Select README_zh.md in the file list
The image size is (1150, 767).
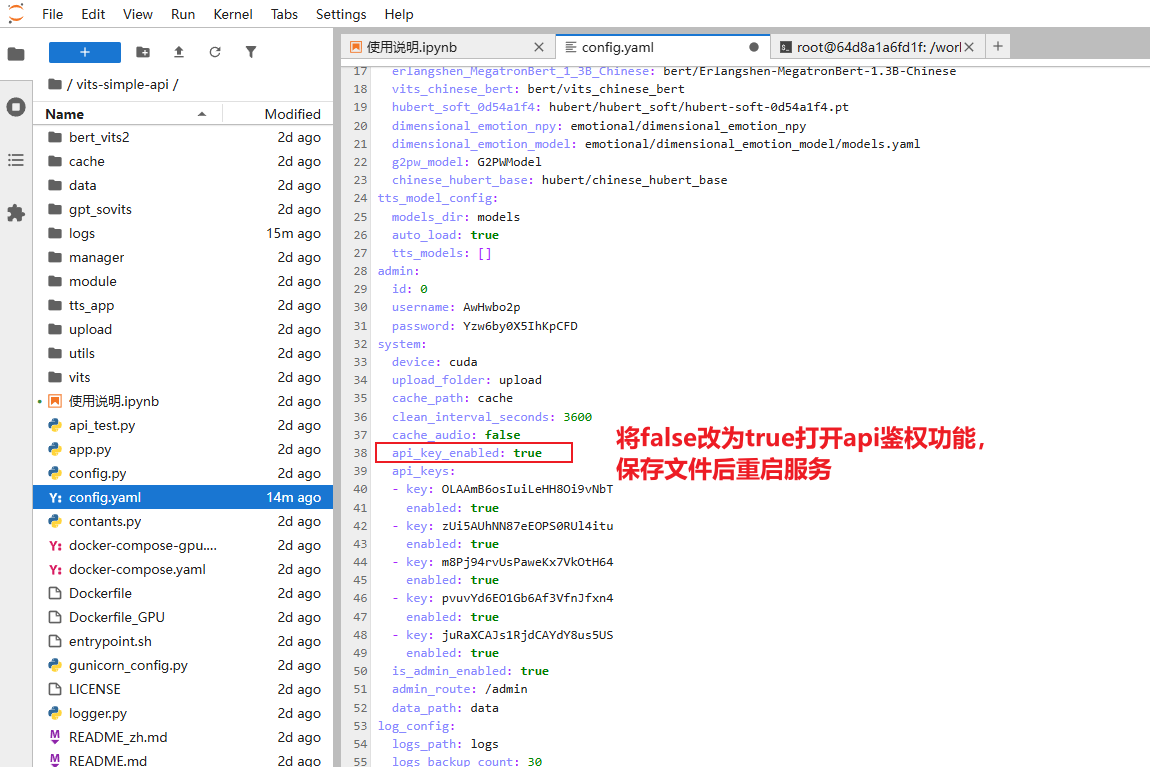[183, 738]
